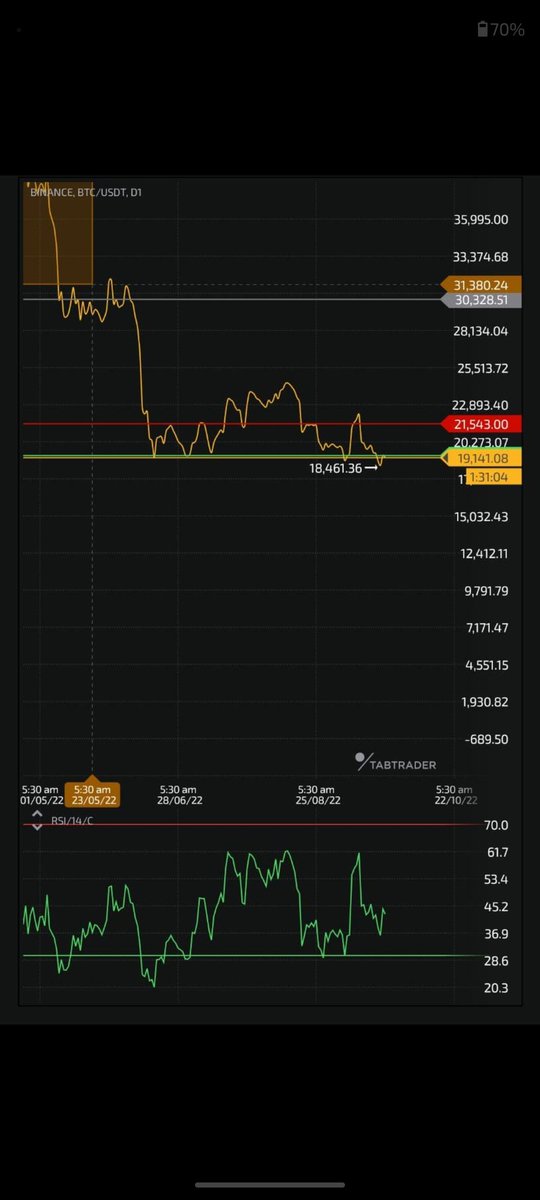Tap the 35,995.00 price scale value
The image size is (540, 1200).
click(481, 220)
